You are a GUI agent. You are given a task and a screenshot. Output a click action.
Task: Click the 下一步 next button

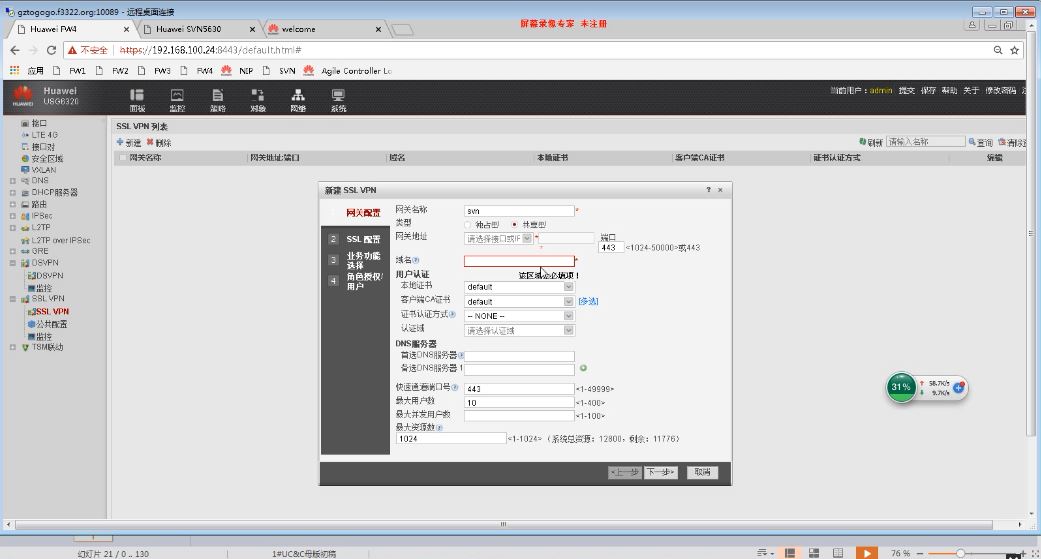click(660, 472)
